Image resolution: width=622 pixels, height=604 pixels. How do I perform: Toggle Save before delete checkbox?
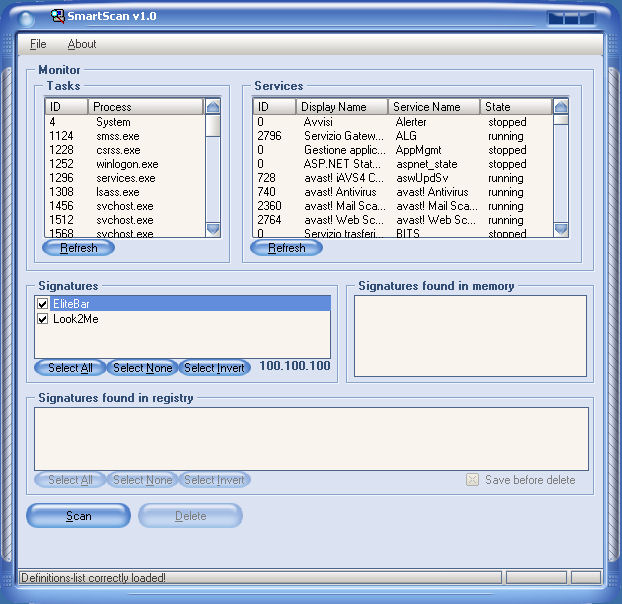tap(472, 480)
